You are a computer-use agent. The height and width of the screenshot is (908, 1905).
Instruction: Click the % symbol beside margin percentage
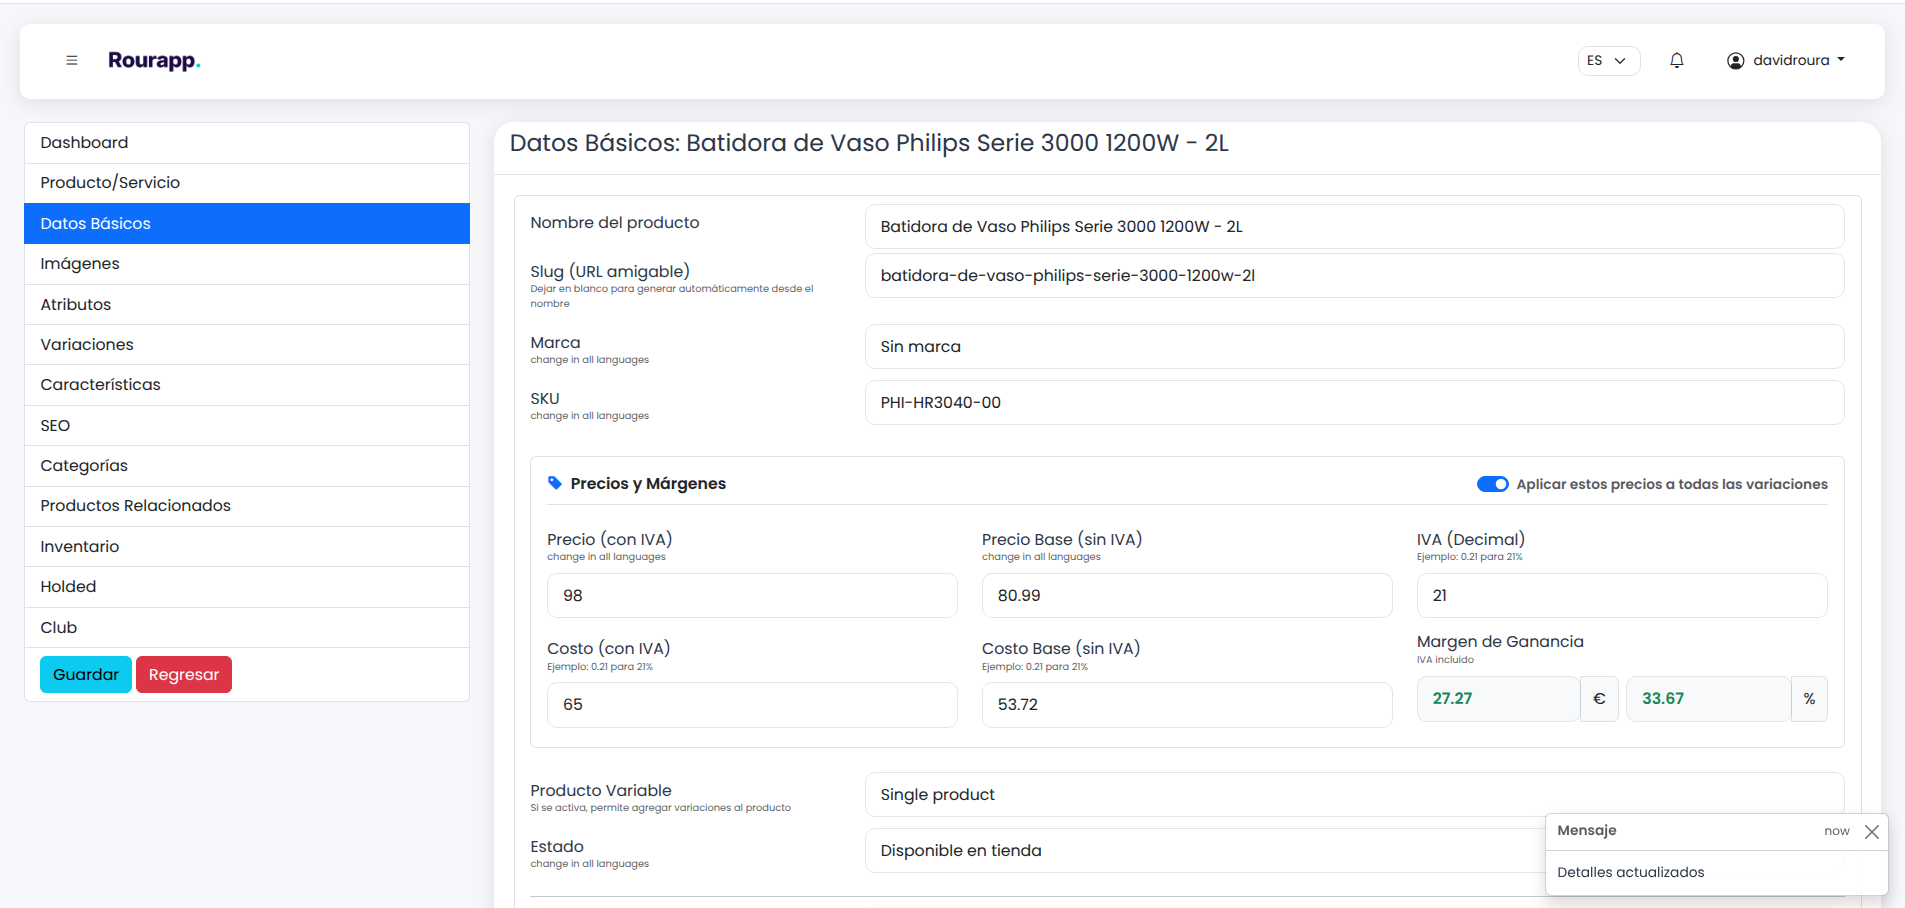point(1809,699)
